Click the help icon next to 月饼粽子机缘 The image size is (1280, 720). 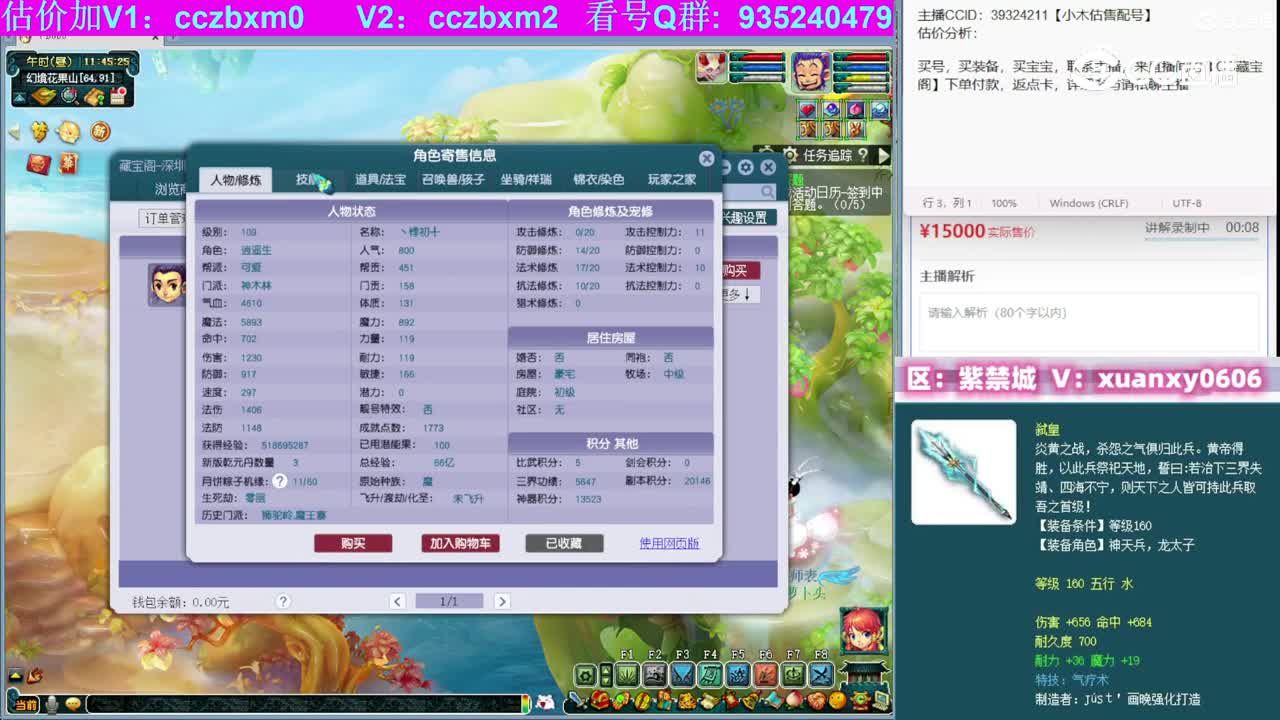pyautogui.click(x=280, y=481)
